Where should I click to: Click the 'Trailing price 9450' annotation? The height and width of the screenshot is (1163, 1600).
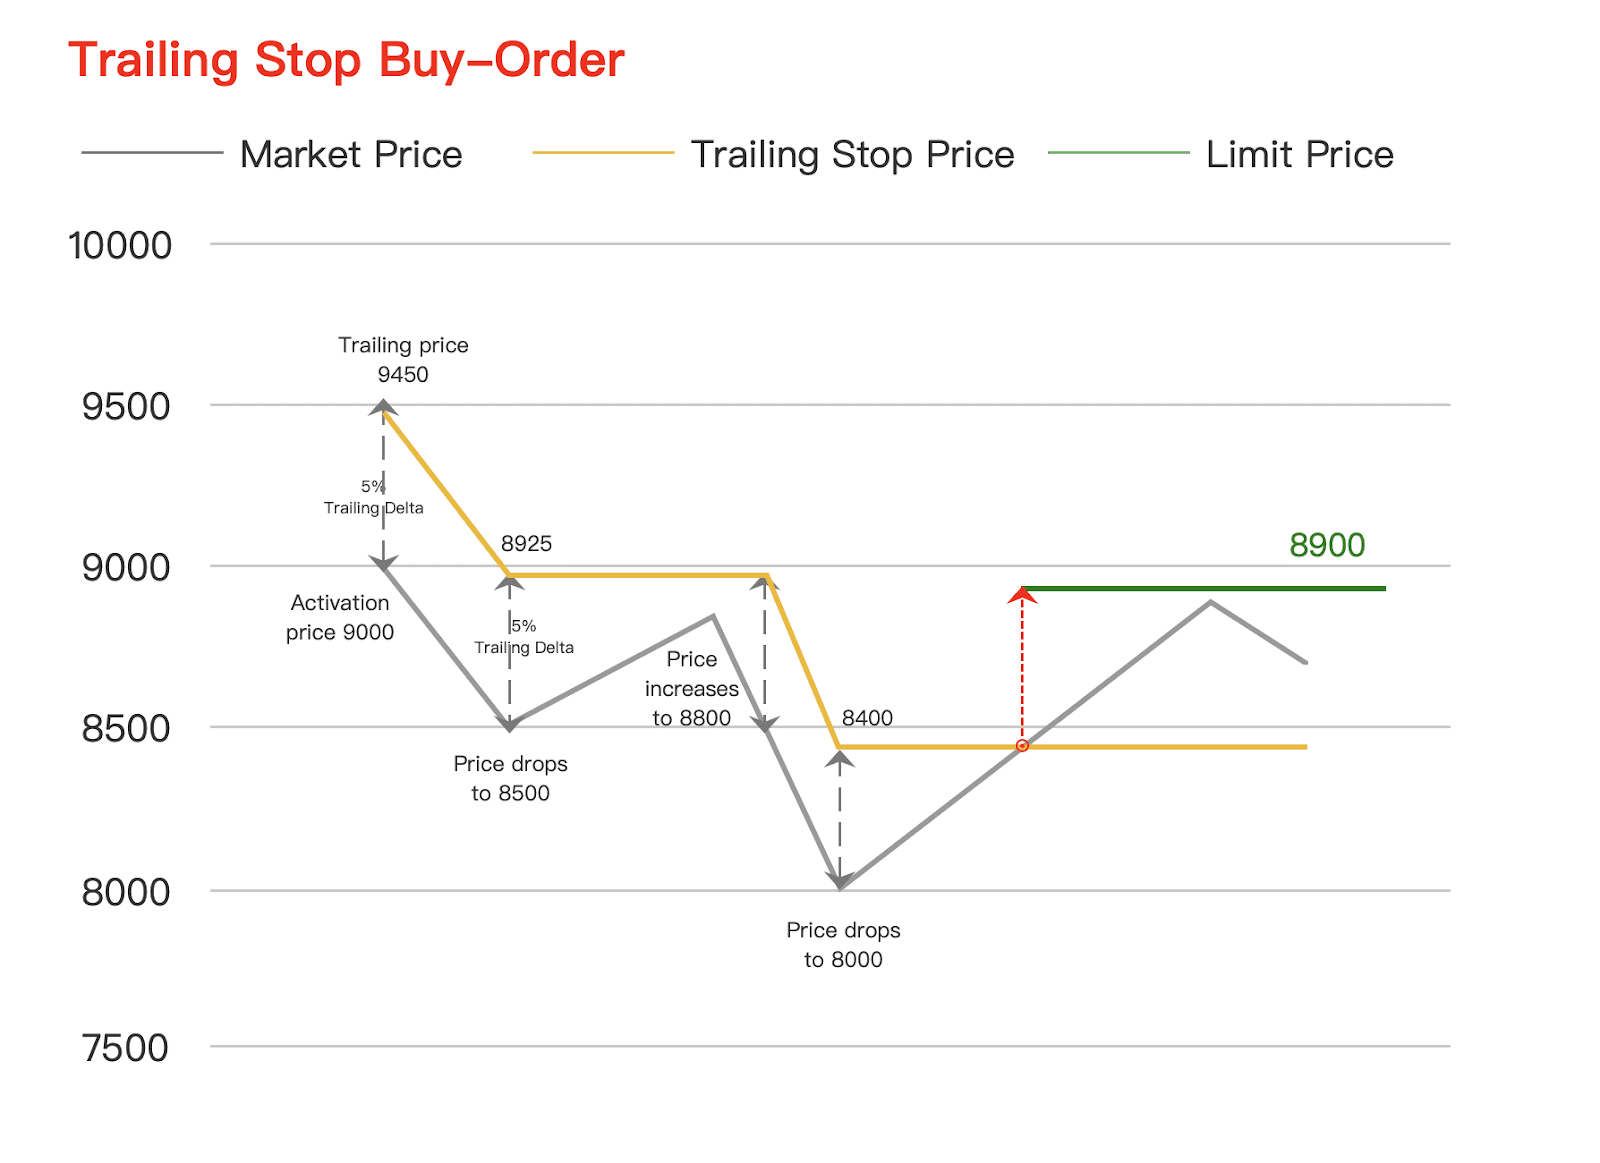pyautogui.click(x=403, y=359)
